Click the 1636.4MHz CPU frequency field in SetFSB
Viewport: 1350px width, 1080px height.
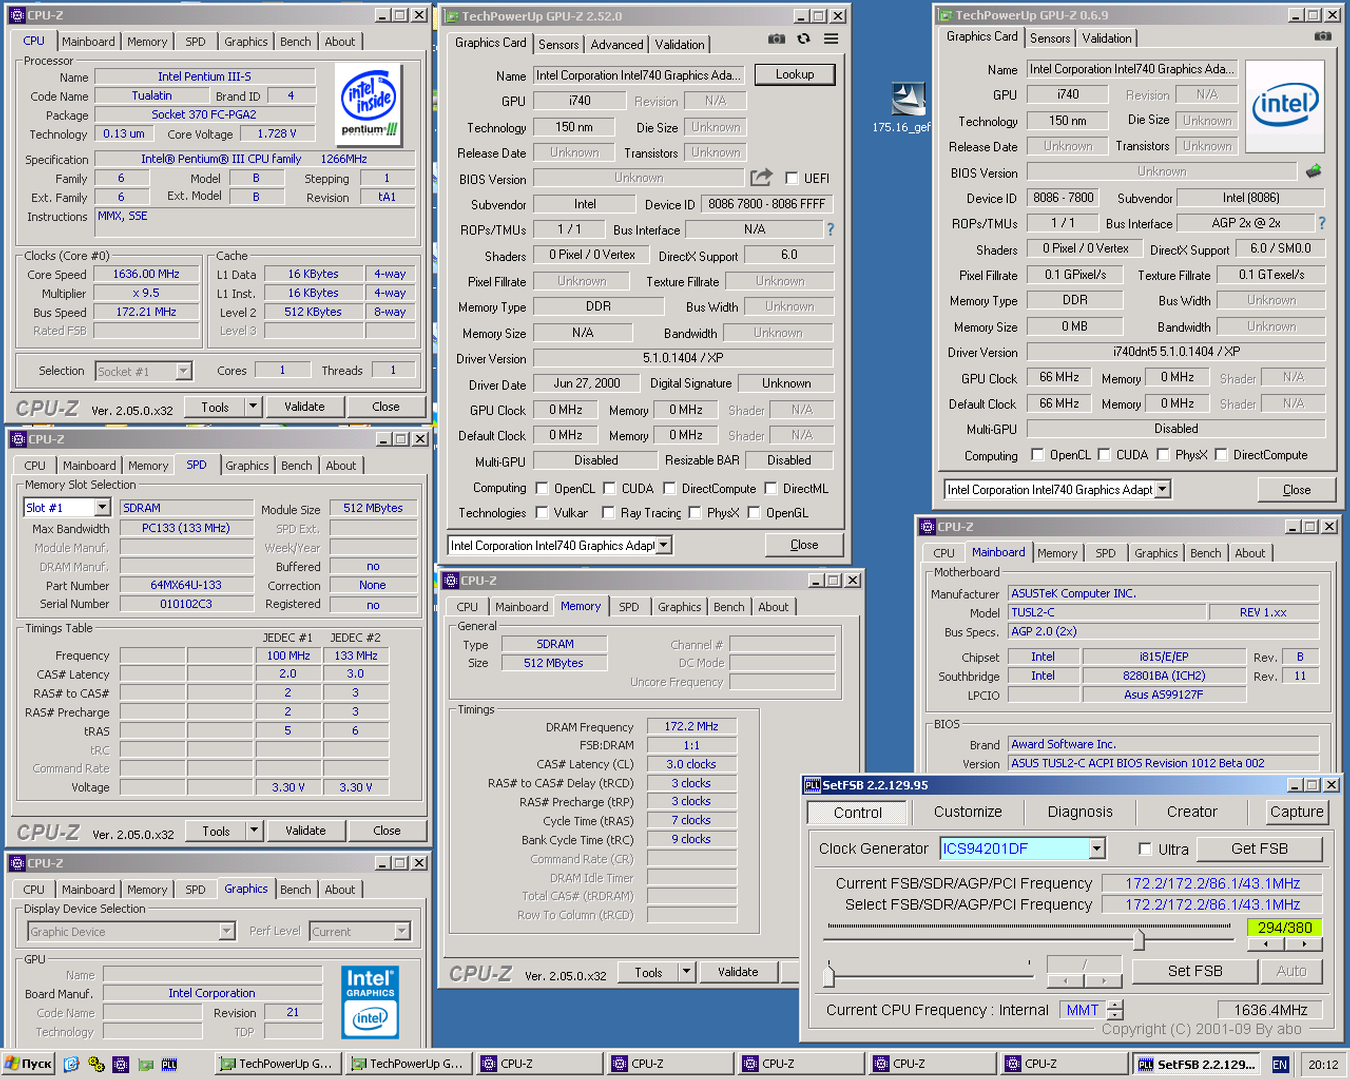(x=1270, y=1010)
